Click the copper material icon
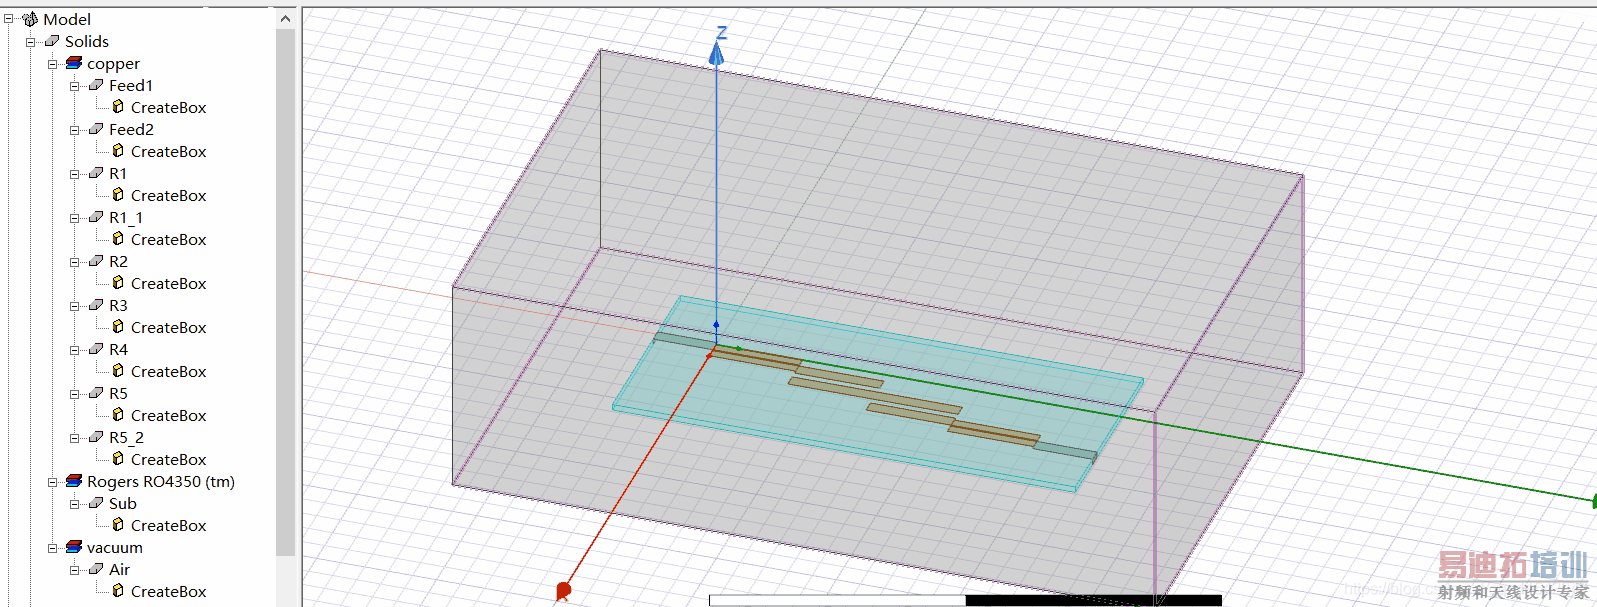Viewport: 1597px width, 607px height. click(x=74, y=63)
